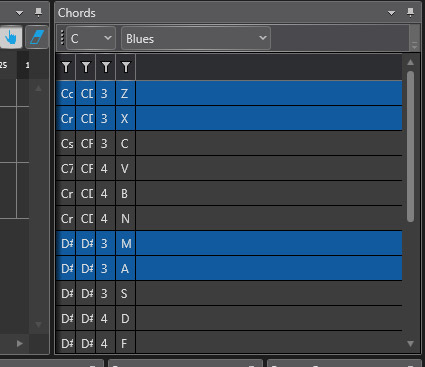Select the chord row with key F
Screen dimensions: 425x367
tap(229, 342)
